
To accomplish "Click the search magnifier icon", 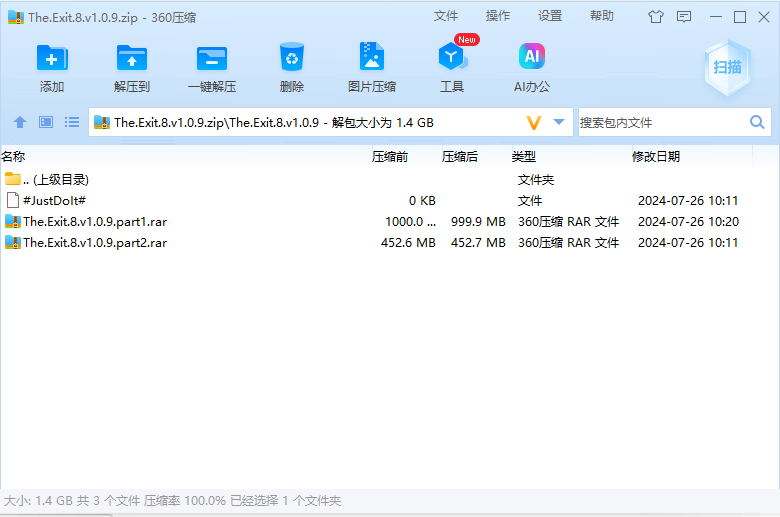I will click(757, 122).
